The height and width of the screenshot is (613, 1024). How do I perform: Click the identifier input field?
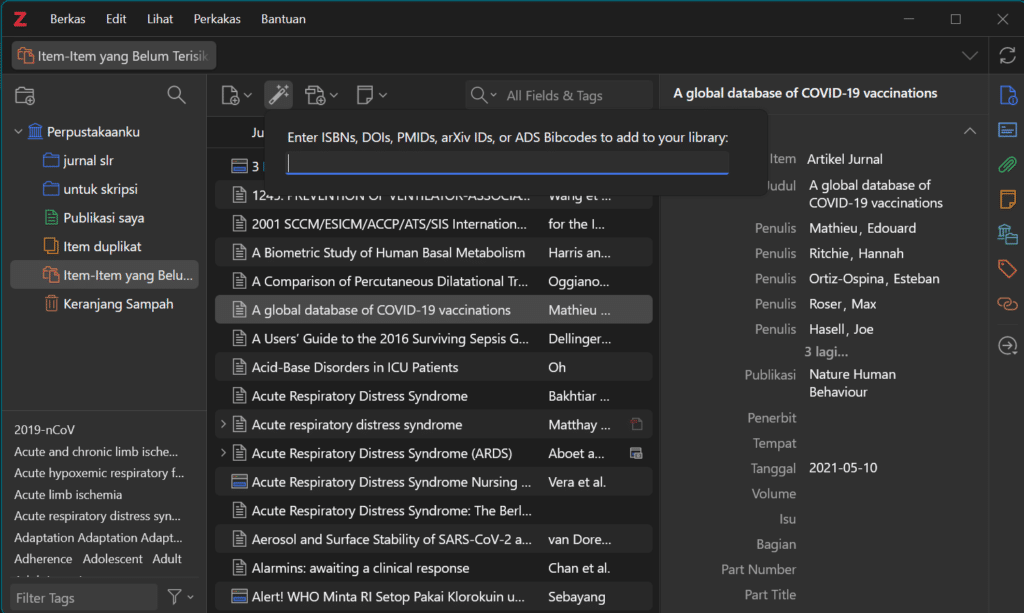click(x=507, y=163)
